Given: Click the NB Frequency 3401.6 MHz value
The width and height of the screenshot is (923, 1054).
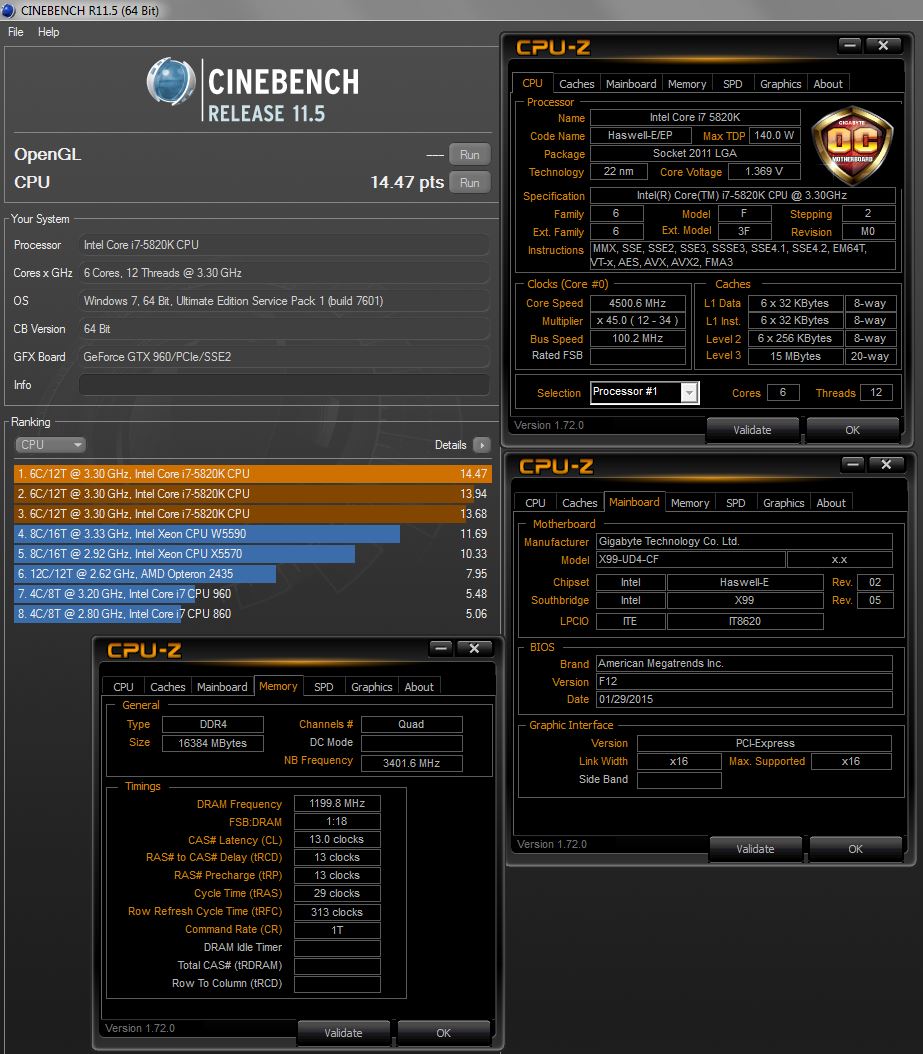Looking at the screenshot, I should click(x=411, y=764).
